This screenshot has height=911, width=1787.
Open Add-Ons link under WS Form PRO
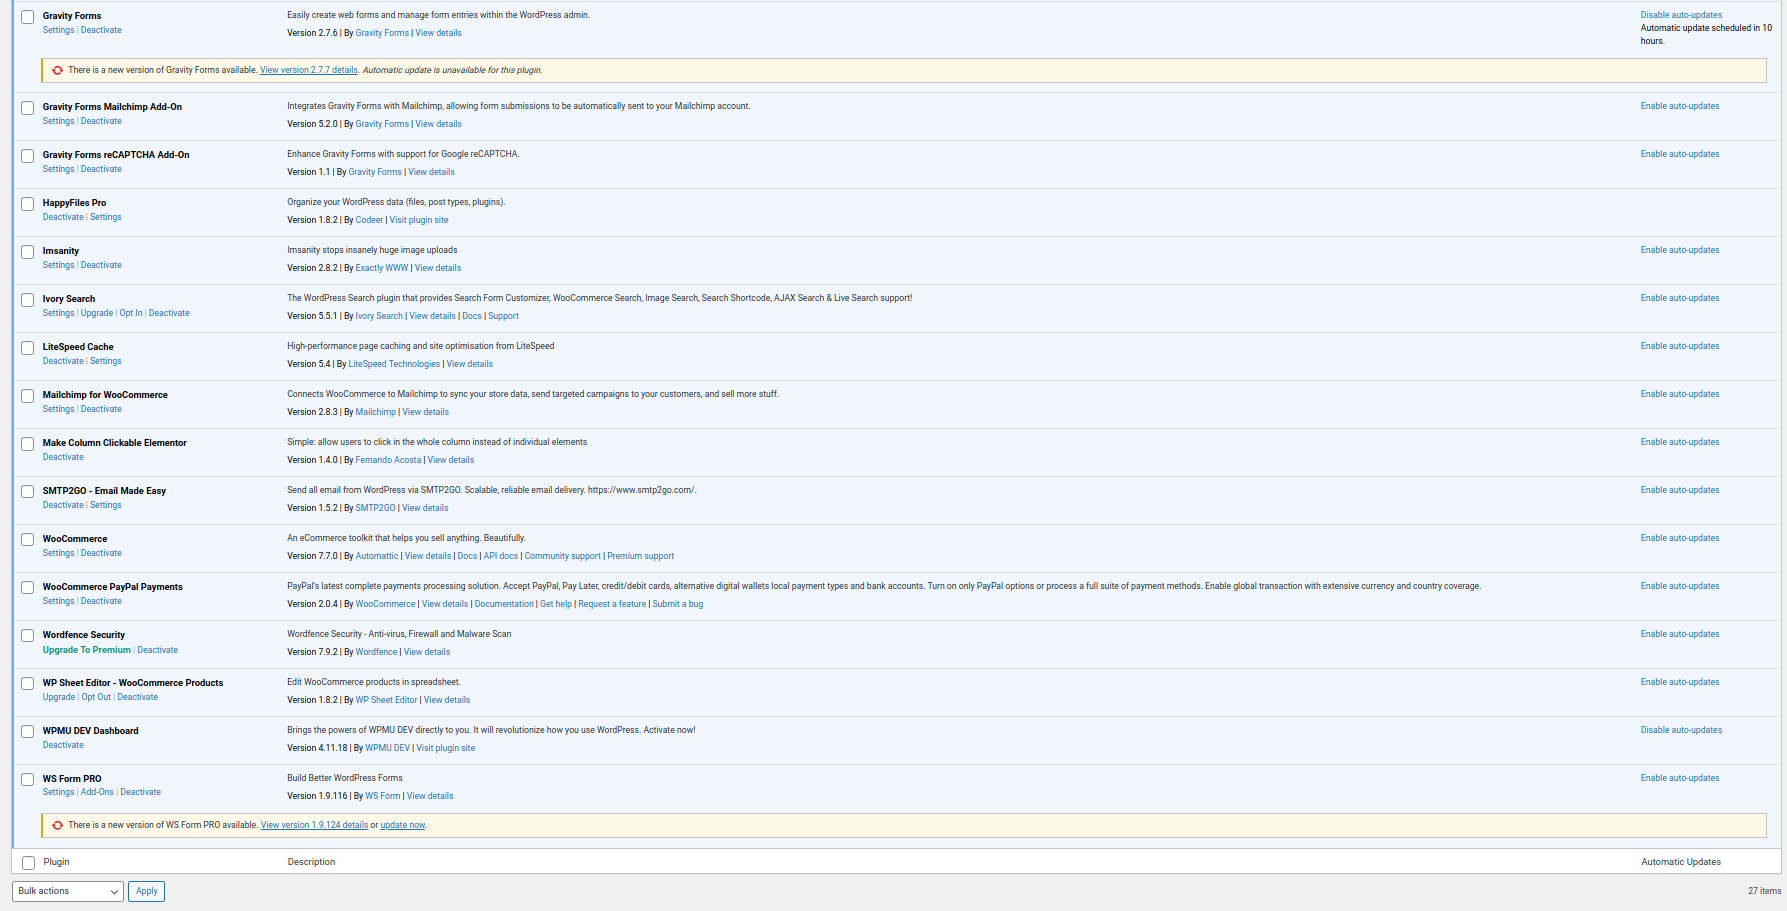[x=97, y=792]
